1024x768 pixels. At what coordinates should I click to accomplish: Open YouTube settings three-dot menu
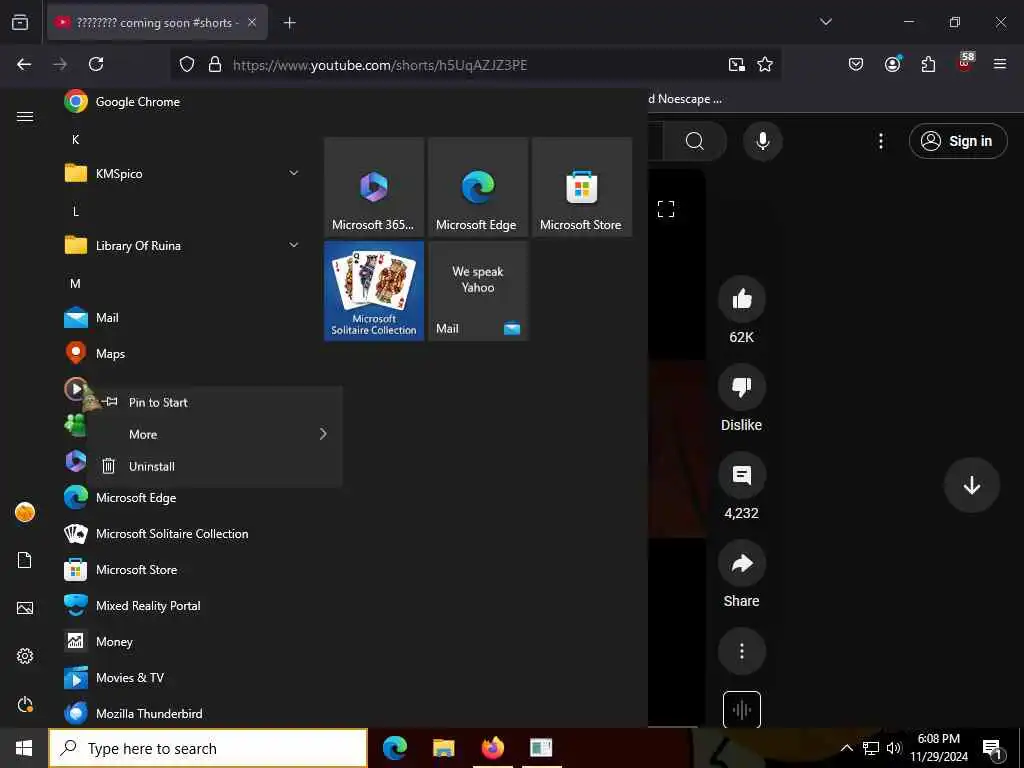[x=881, y=141]
